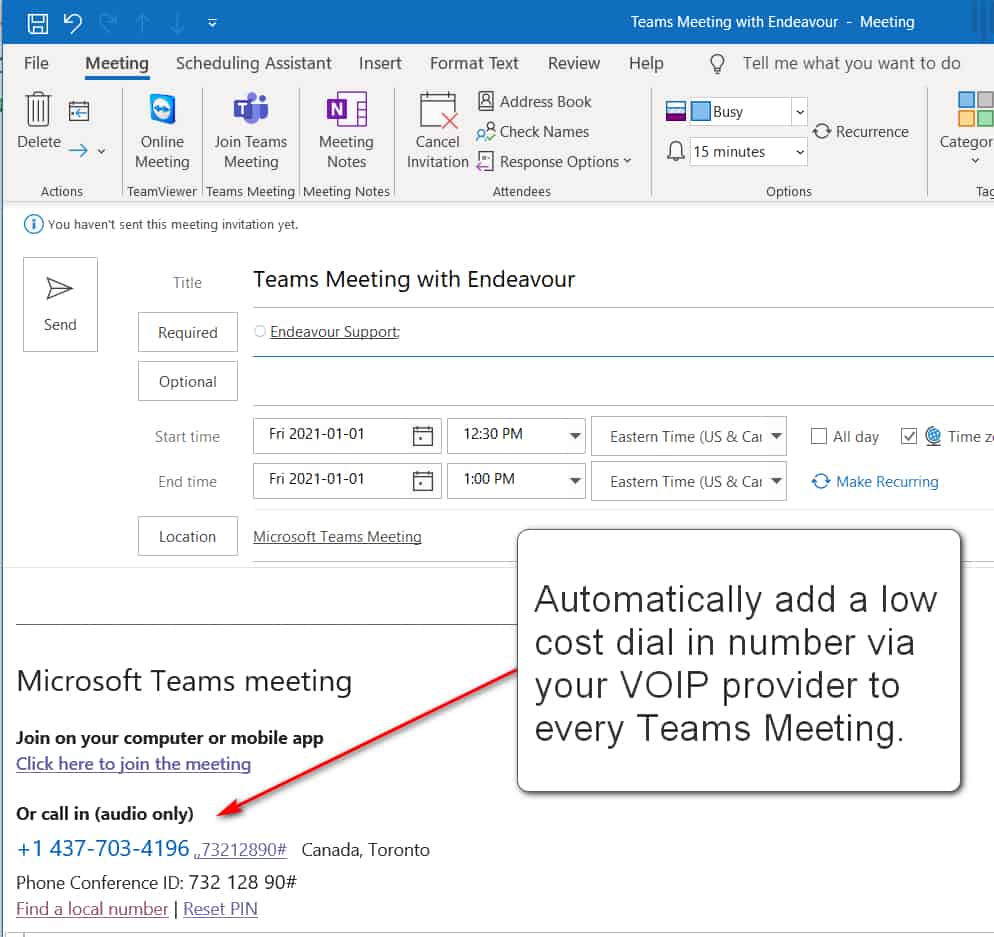Screen dimensions: 994x937
Task: Click the Undo arrow icon
Action: click(73, 23)
